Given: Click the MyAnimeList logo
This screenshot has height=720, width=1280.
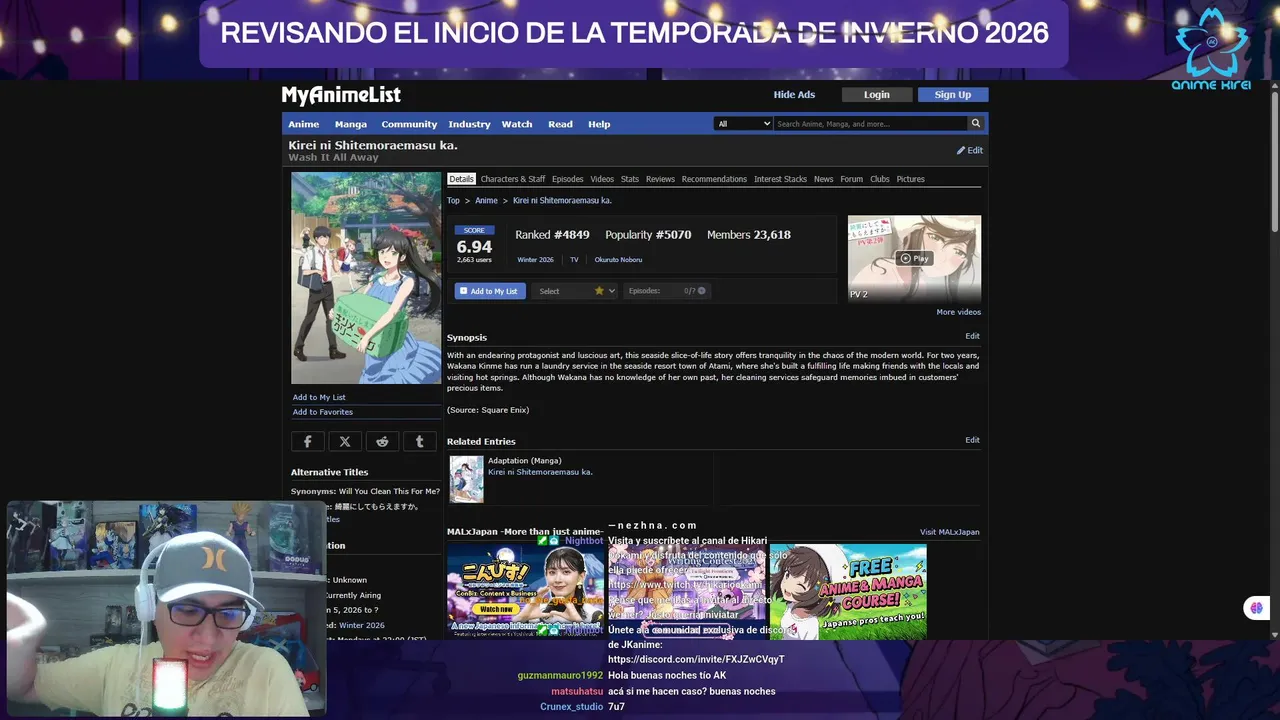Looking at the screenshot, I should point(341,95).
